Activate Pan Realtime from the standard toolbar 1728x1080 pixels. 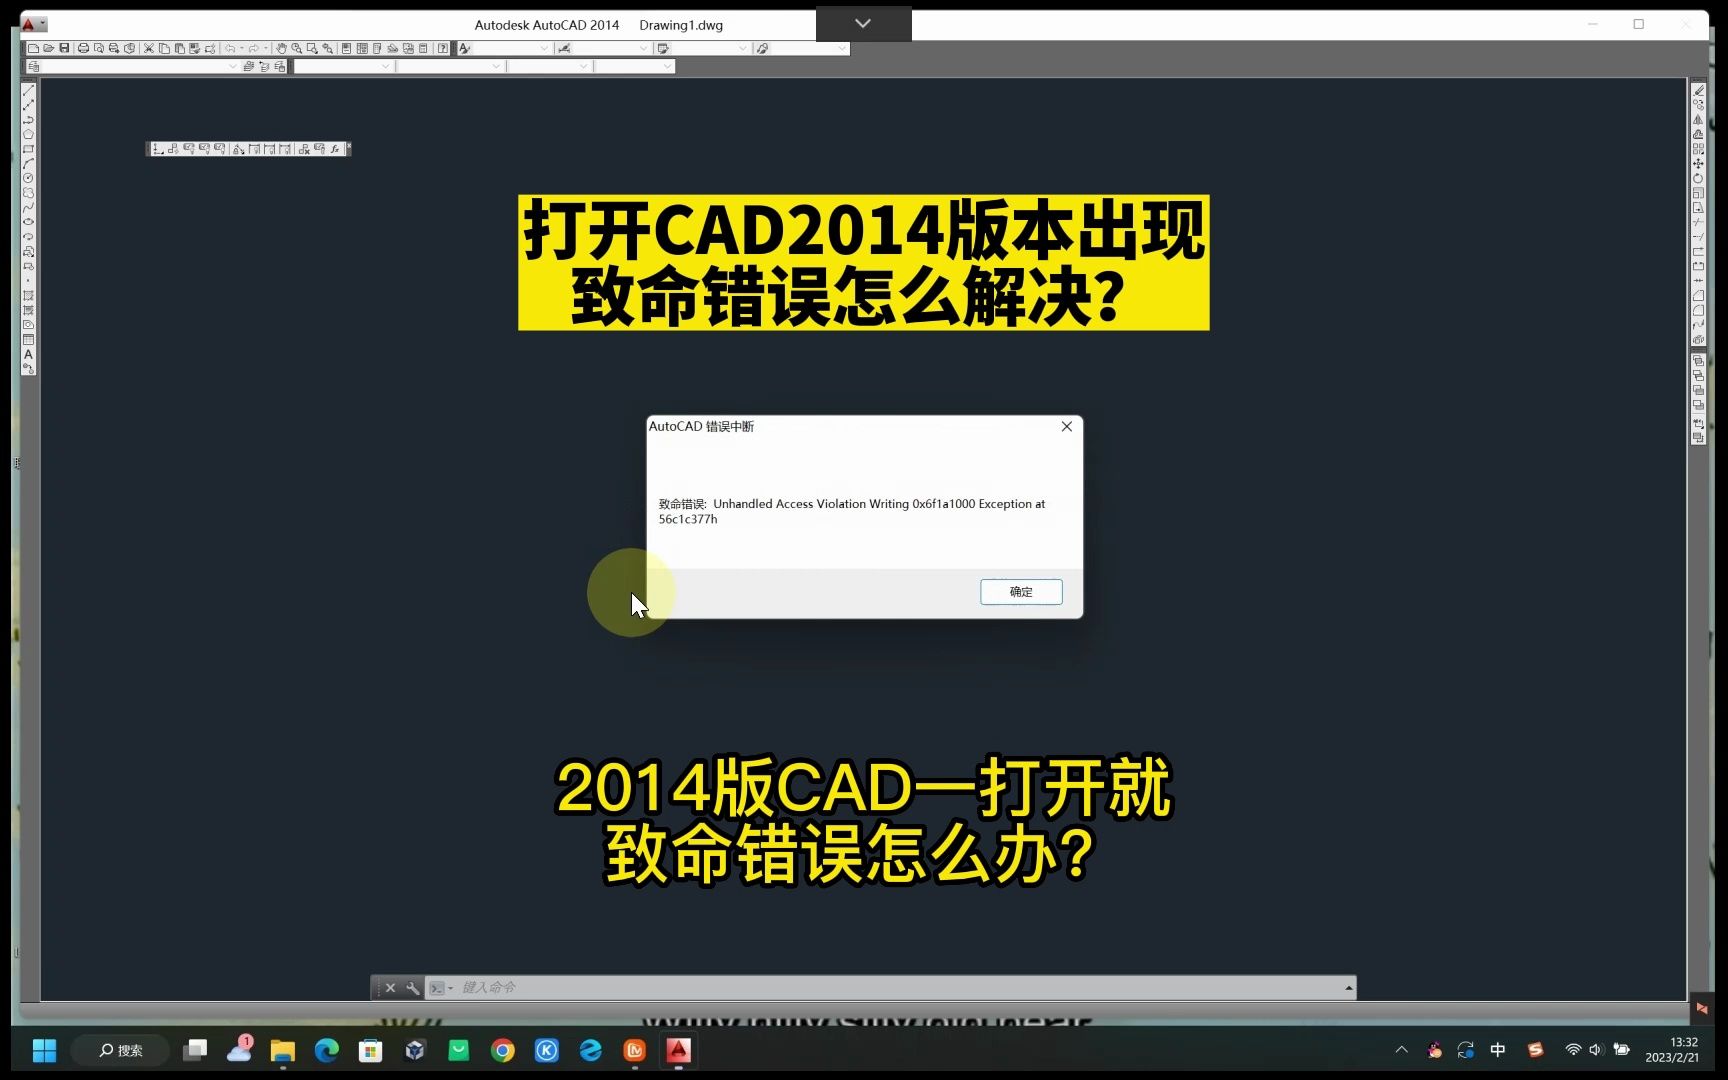coord(282,47)
